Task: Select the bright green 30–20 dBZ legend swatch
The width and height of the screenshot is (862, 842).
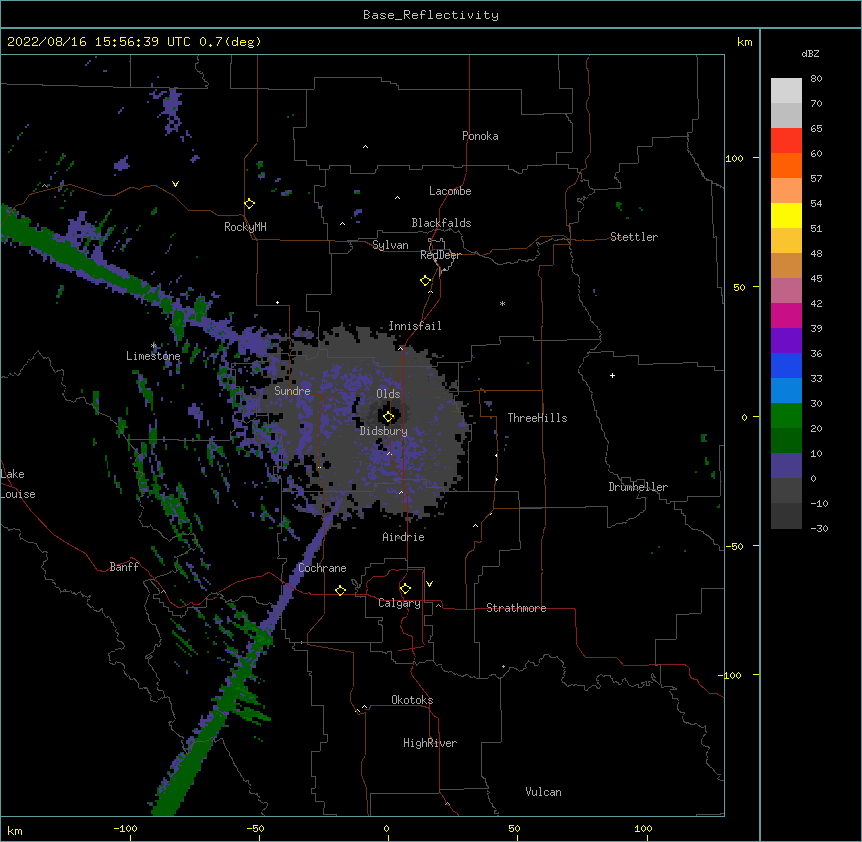Action: pos(786,416)
